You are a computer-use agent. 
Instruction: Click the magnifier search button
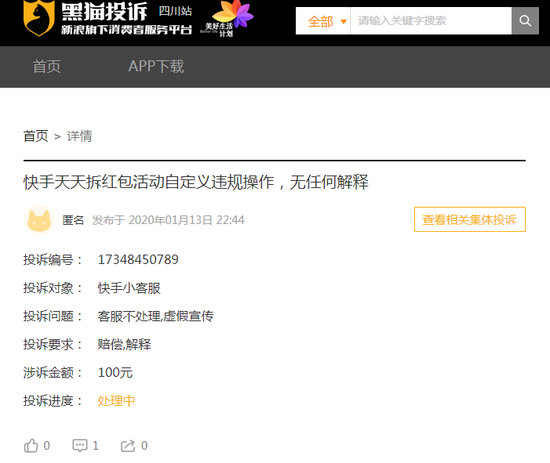[525, 21]
